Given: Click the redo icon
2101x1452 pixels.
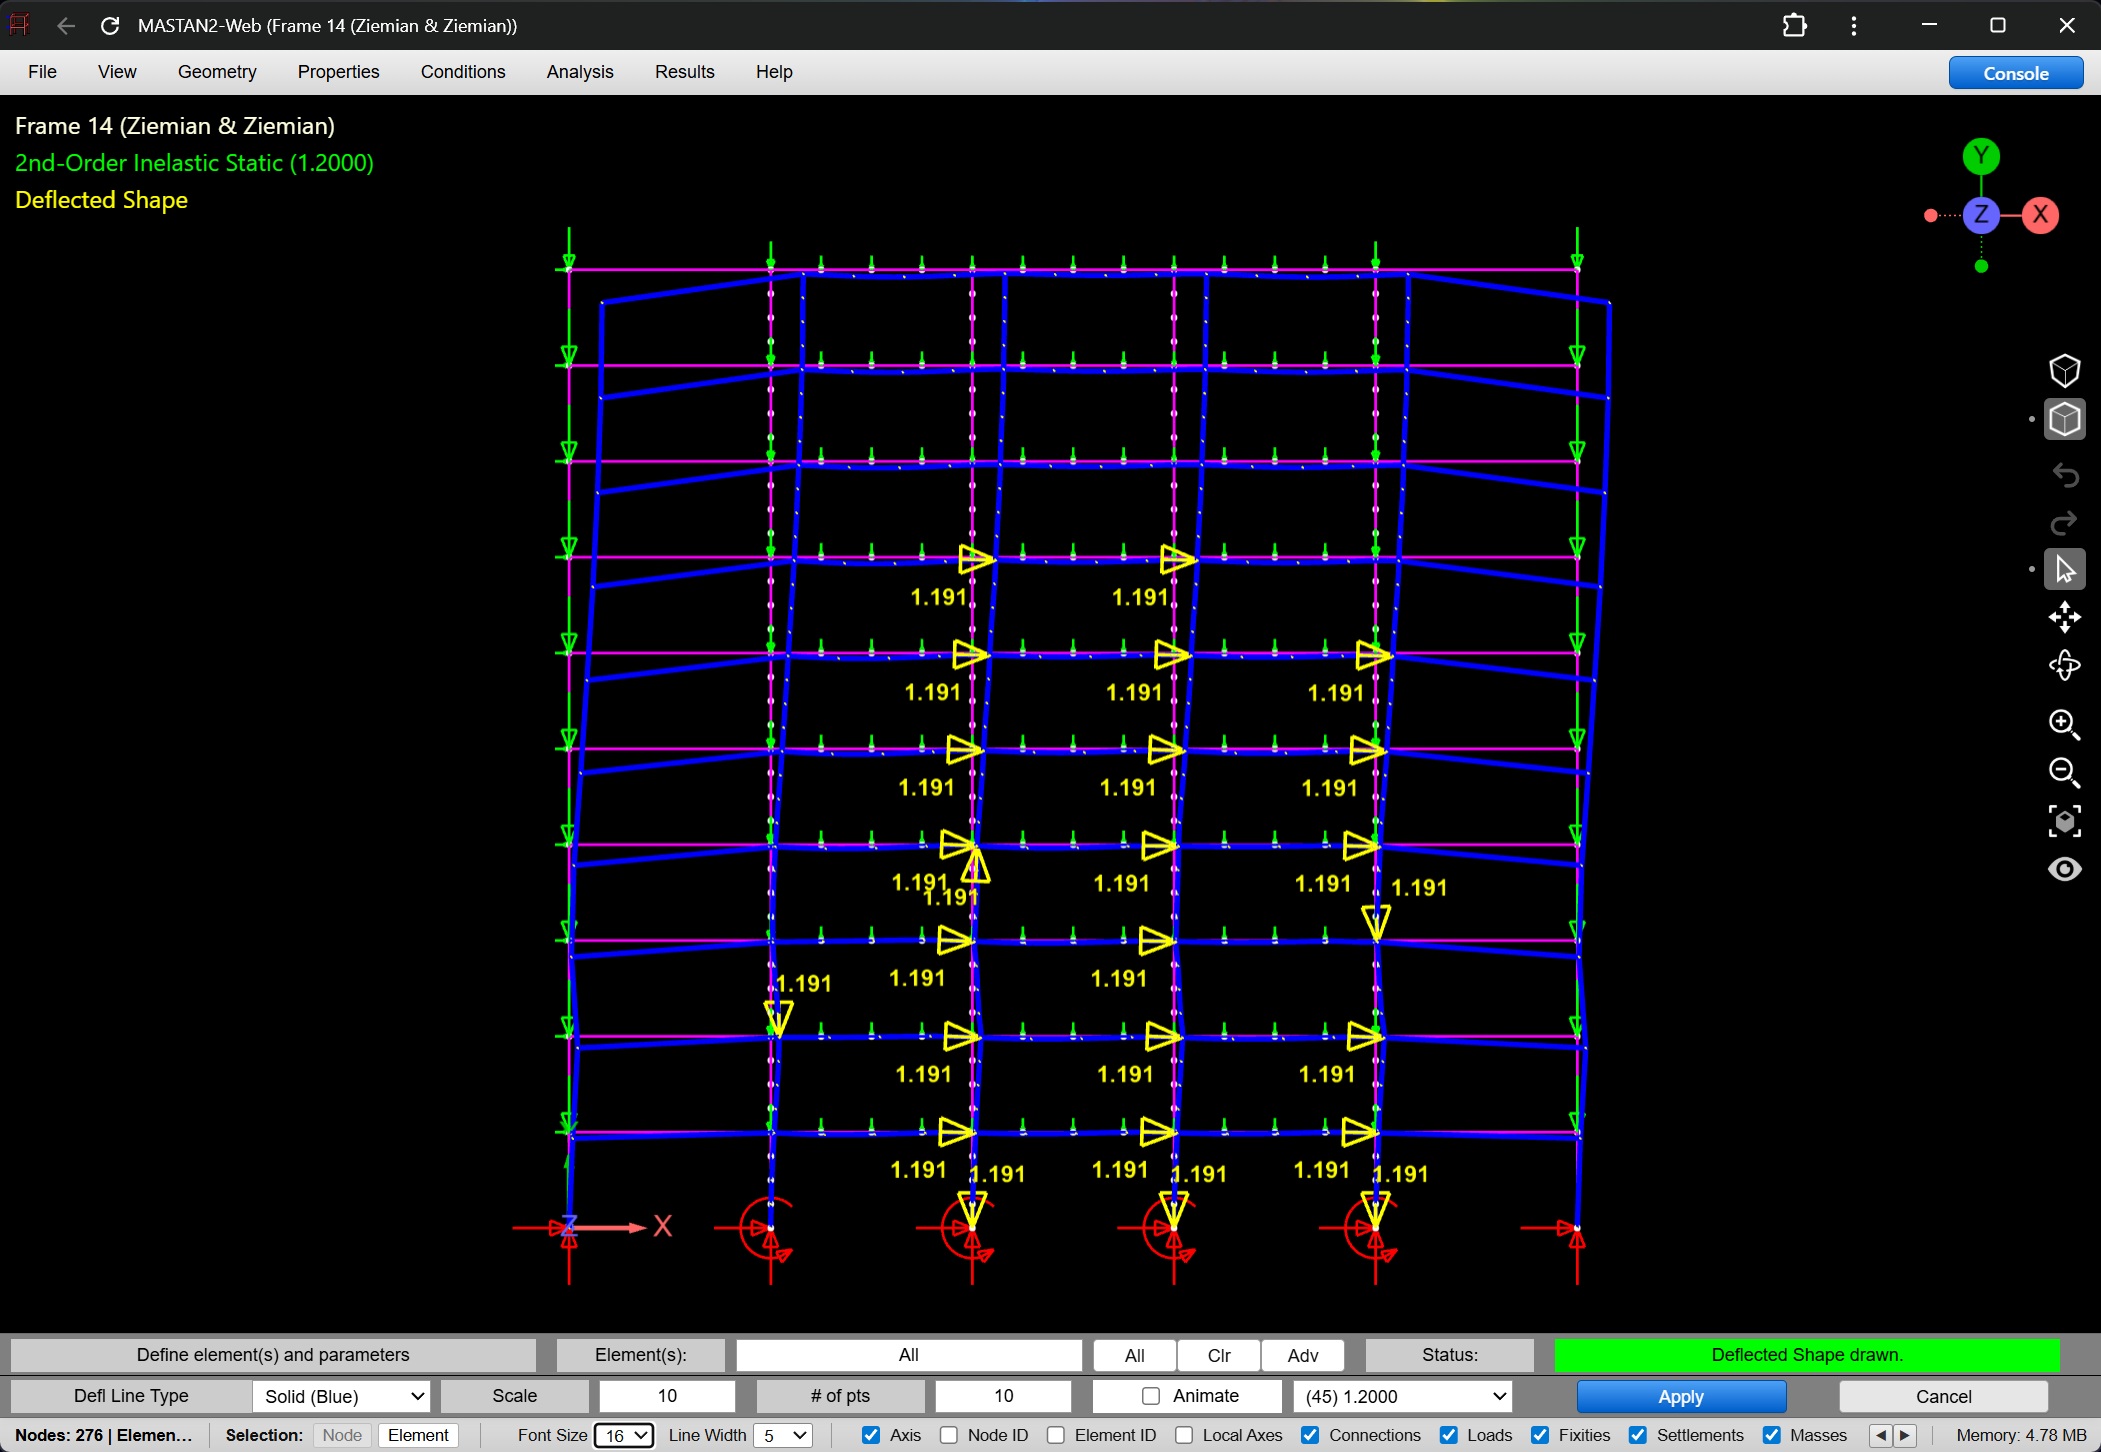Looking at the screenshot, I should 2065,523.
